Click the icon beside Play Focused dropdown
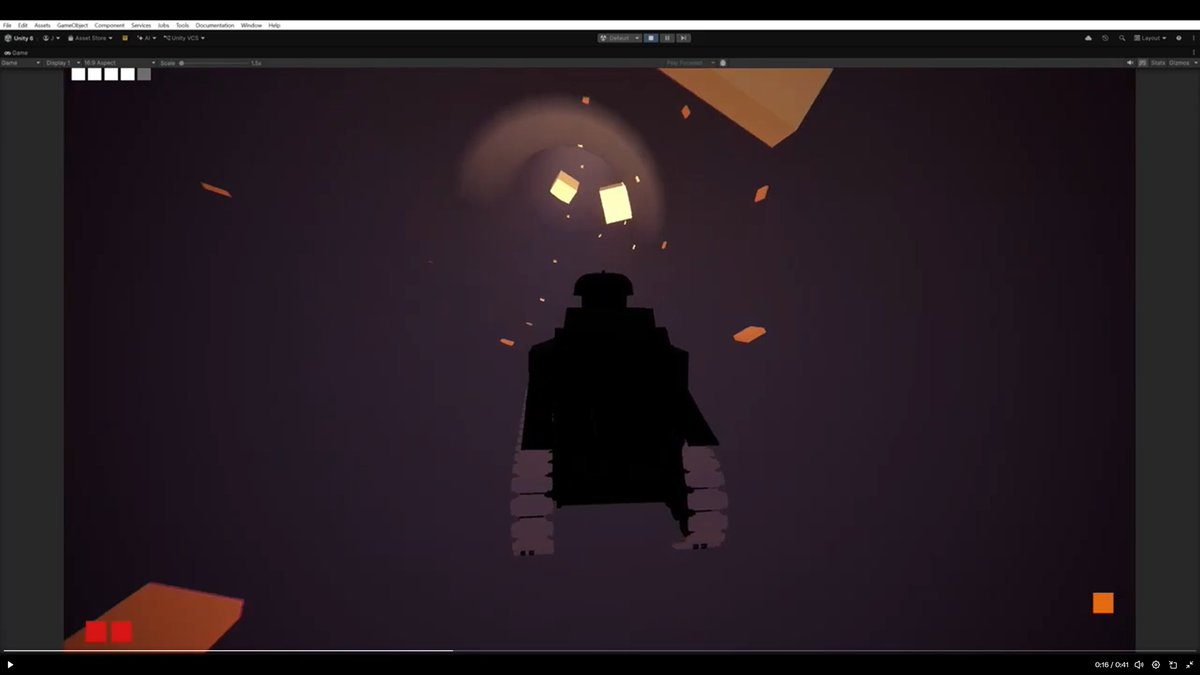 tap(723, 63)
